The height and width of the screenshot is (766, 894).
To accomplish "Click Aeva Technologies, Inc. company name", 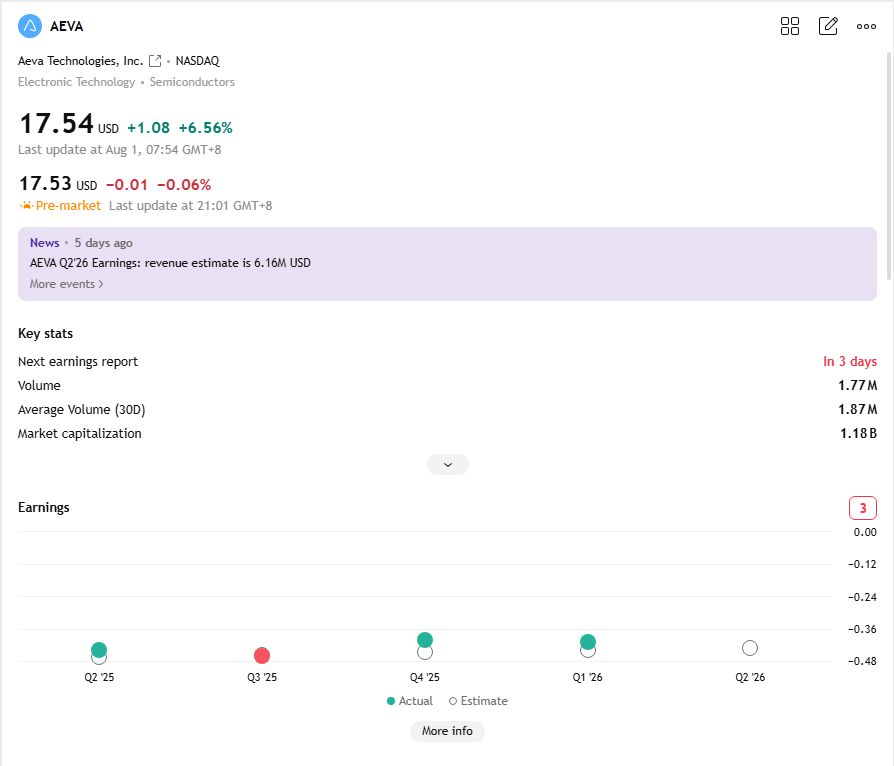I will pyautogui.click(x=80, y=61).
